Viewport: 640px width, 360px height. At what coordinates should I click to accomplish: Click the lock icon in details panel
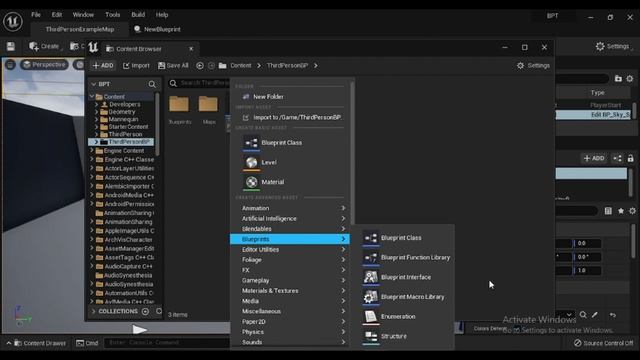pos(631,158)
